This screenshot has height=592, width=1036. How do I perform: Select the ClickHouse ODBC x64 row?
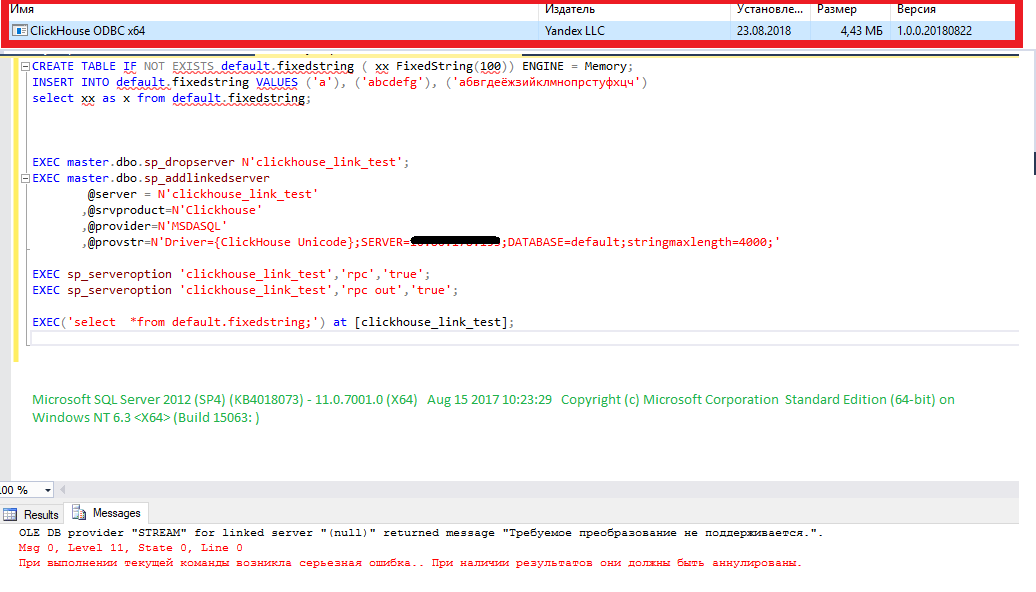click(x=300, y=31)
